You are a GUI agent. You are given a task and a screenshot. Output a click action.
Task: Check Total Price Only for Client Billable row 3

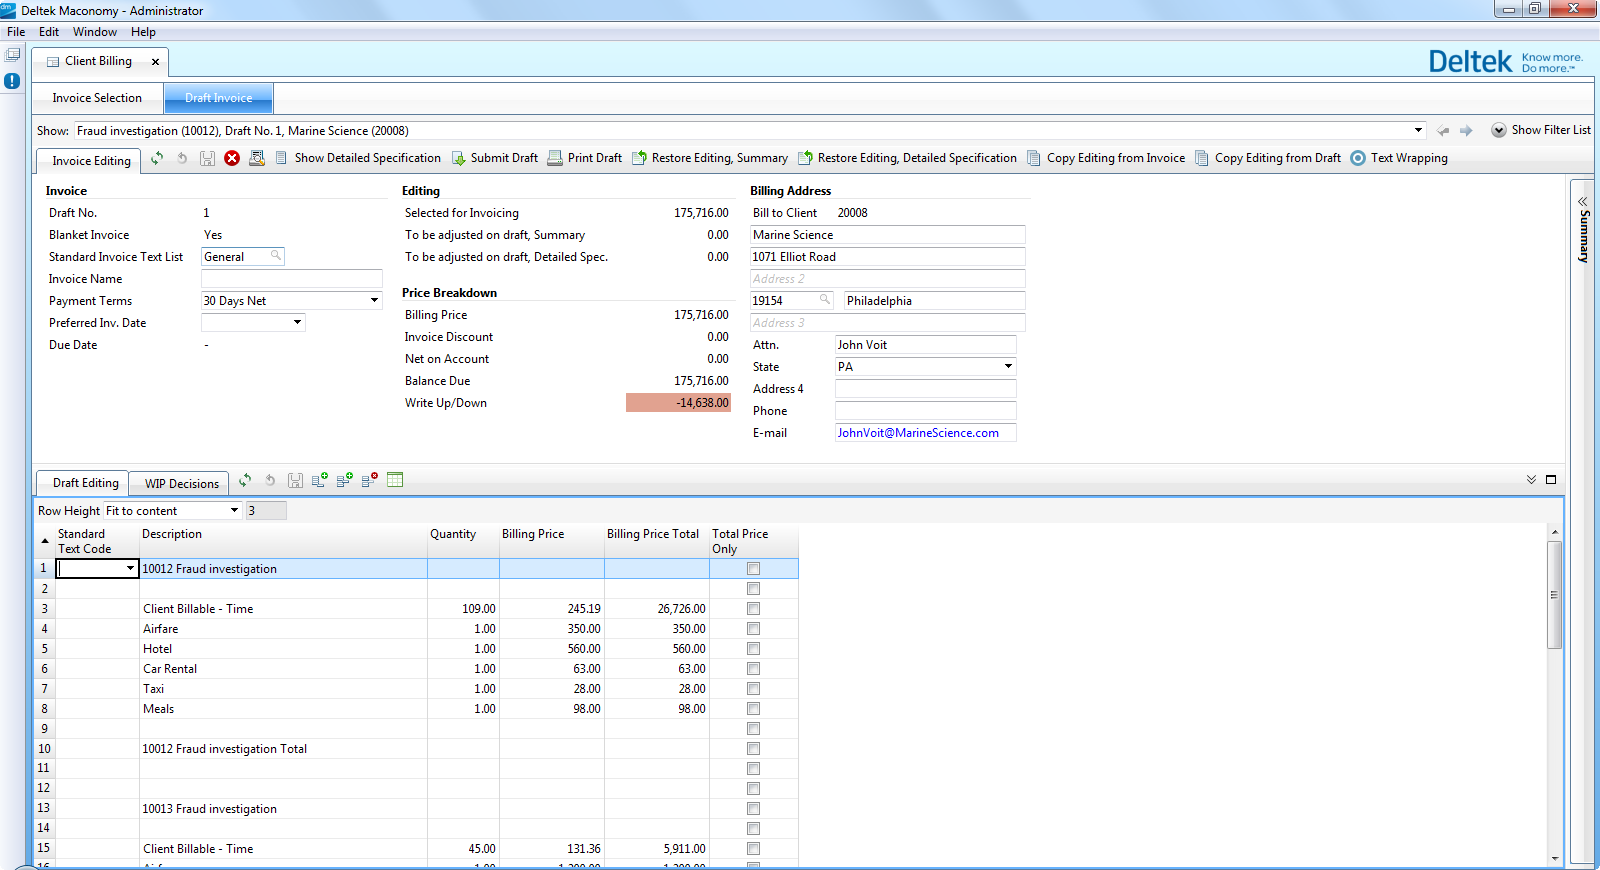tap(753, 609)
